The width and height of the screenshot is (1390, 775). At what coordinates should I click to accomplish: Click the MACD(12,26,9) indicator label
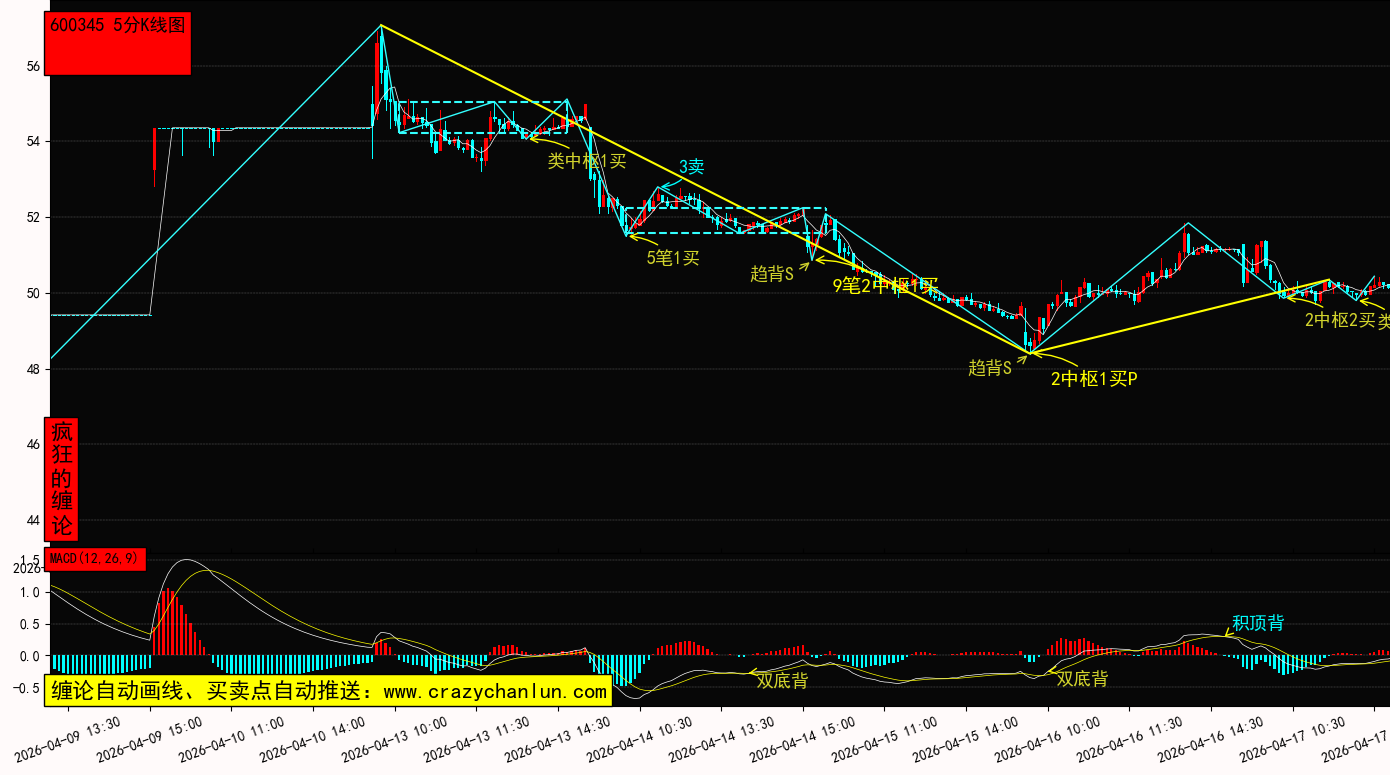pos(95,559)
